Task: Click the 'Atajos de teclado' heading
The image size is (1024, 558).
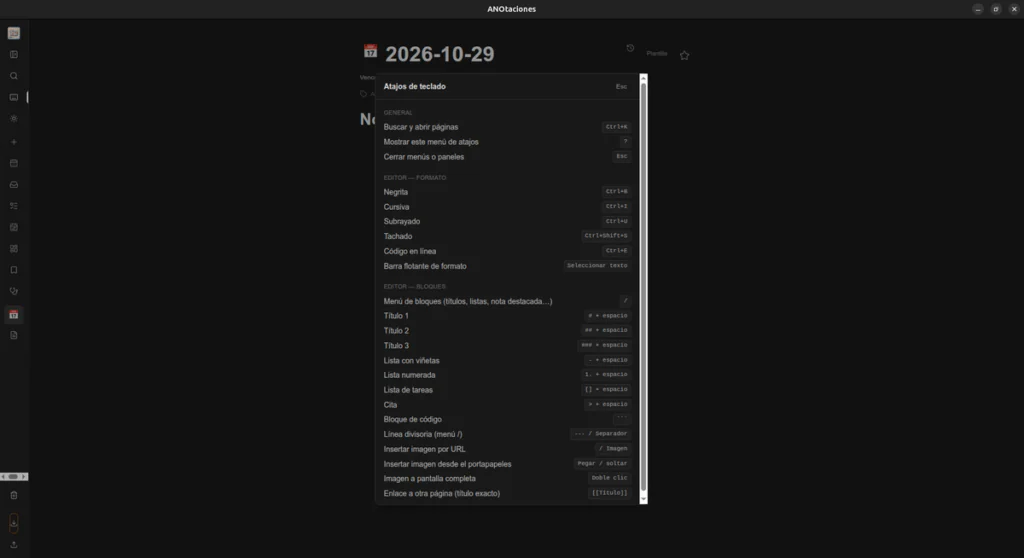Action: click(x=415, y=86)
